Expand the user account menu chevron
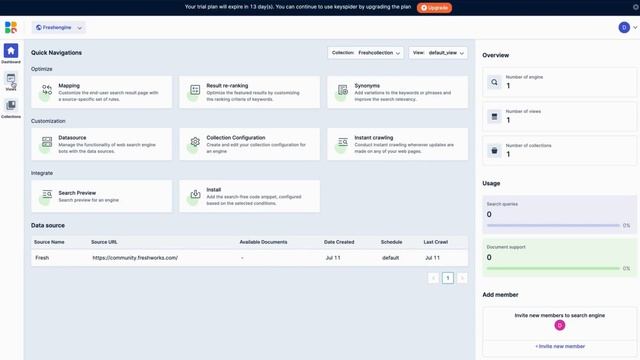Image resolution: width=640 pixels, height=360 pixels. tap(635, 27)
